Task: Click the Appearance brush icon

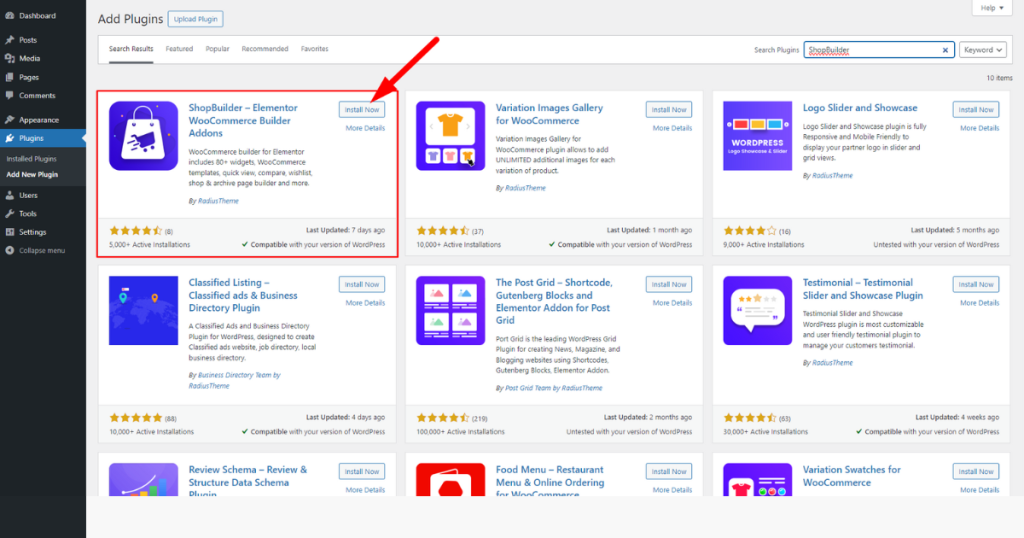Action: [x=9, y=119]
